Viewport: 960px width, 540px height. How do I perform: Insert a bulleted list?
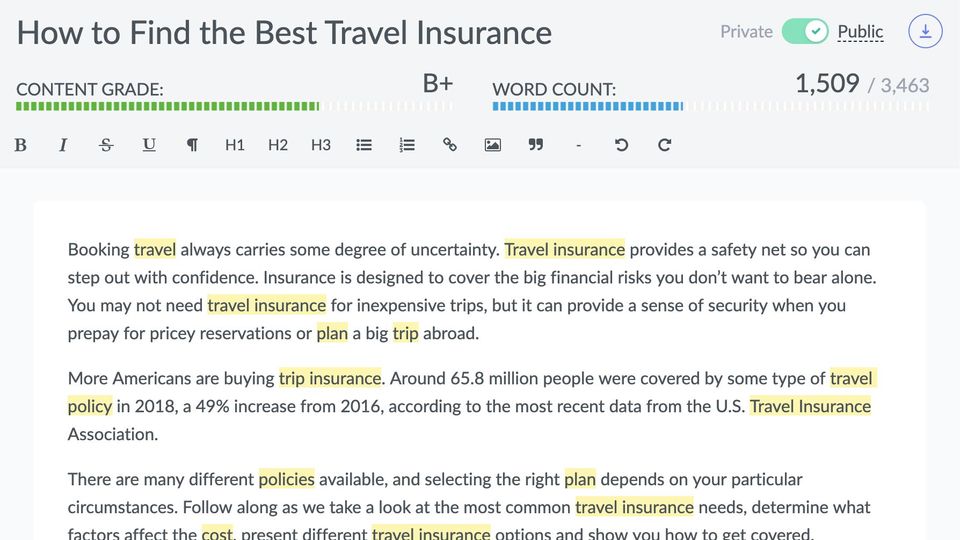pos(364,145)
